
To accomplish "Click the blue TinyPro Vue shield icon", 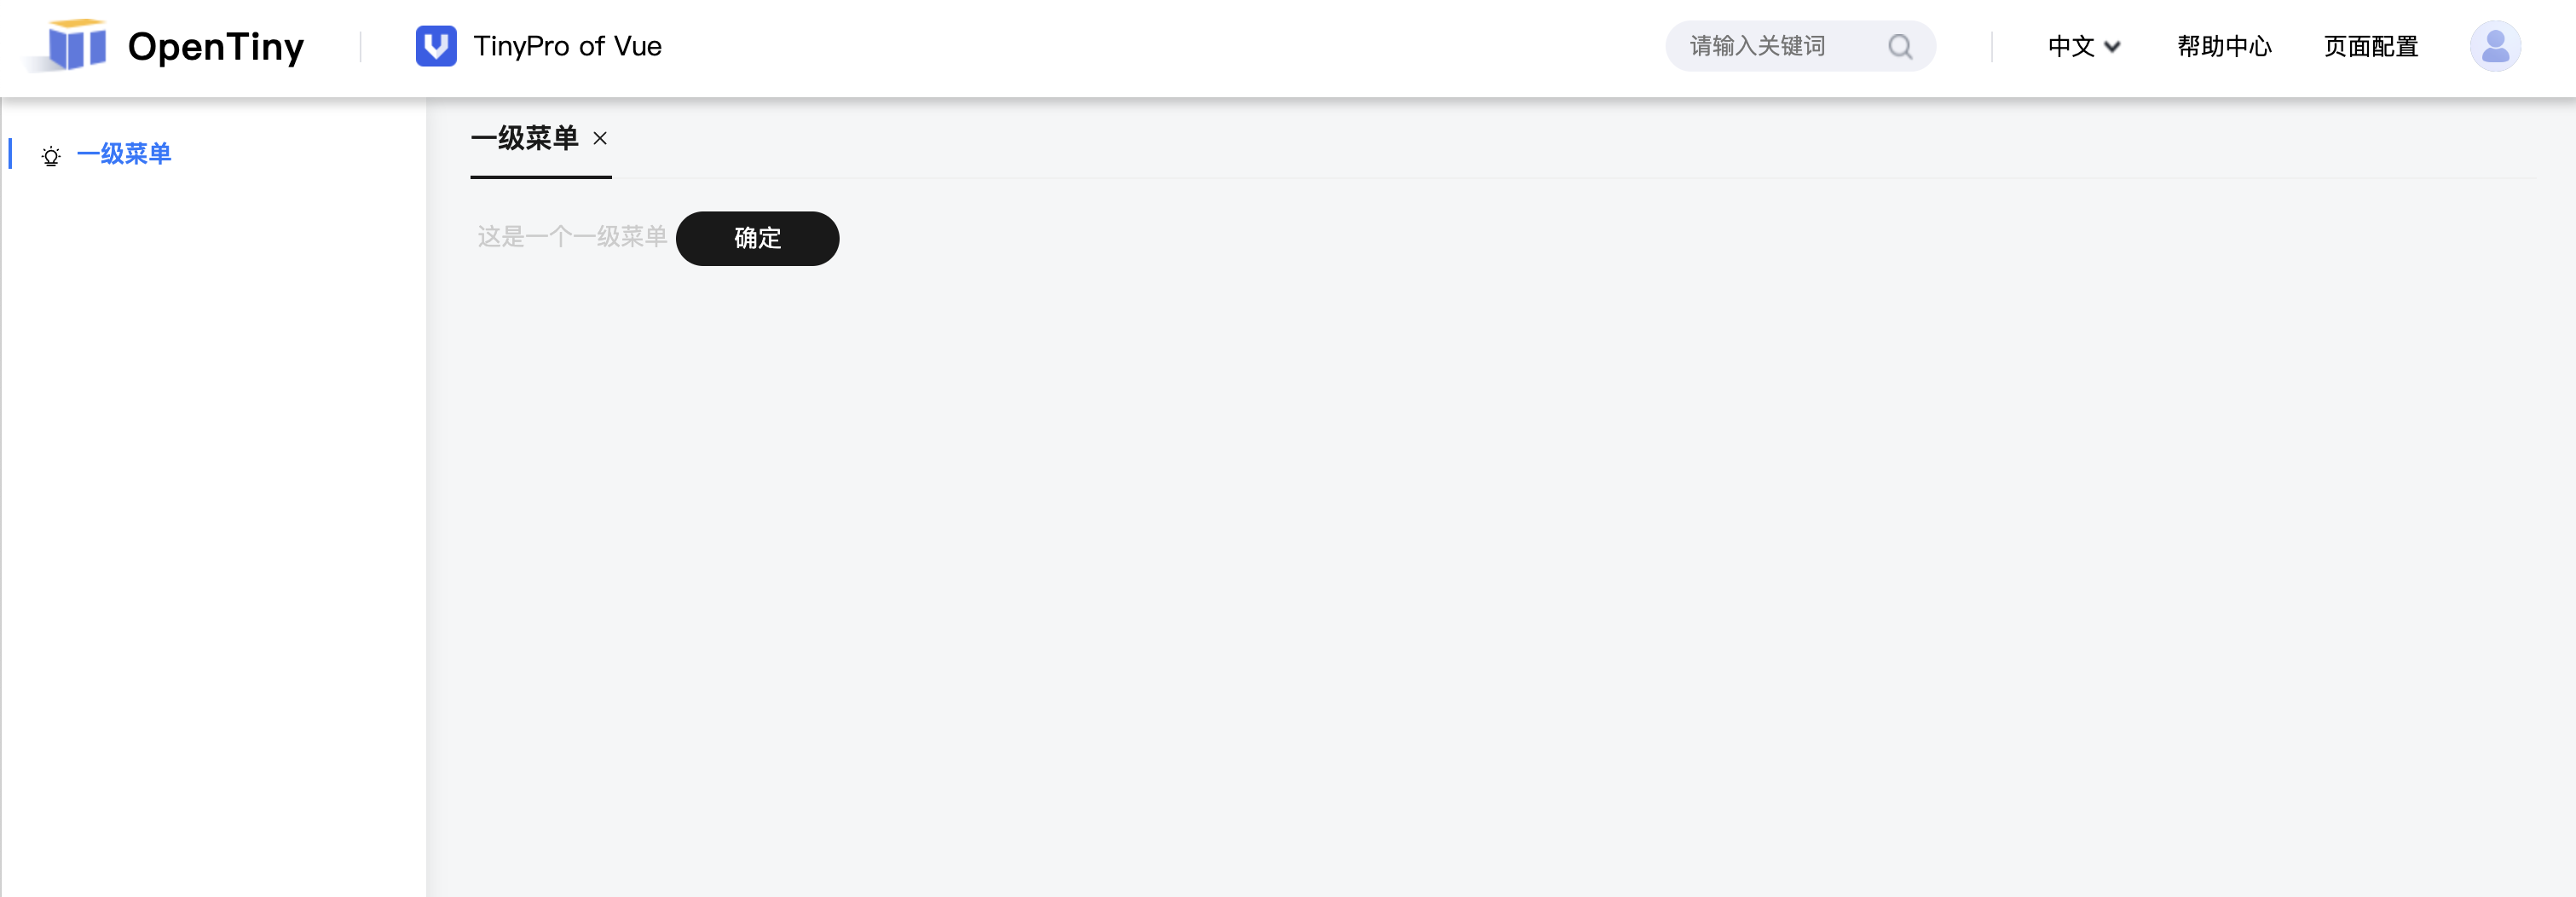I will (x=436, y=46).
